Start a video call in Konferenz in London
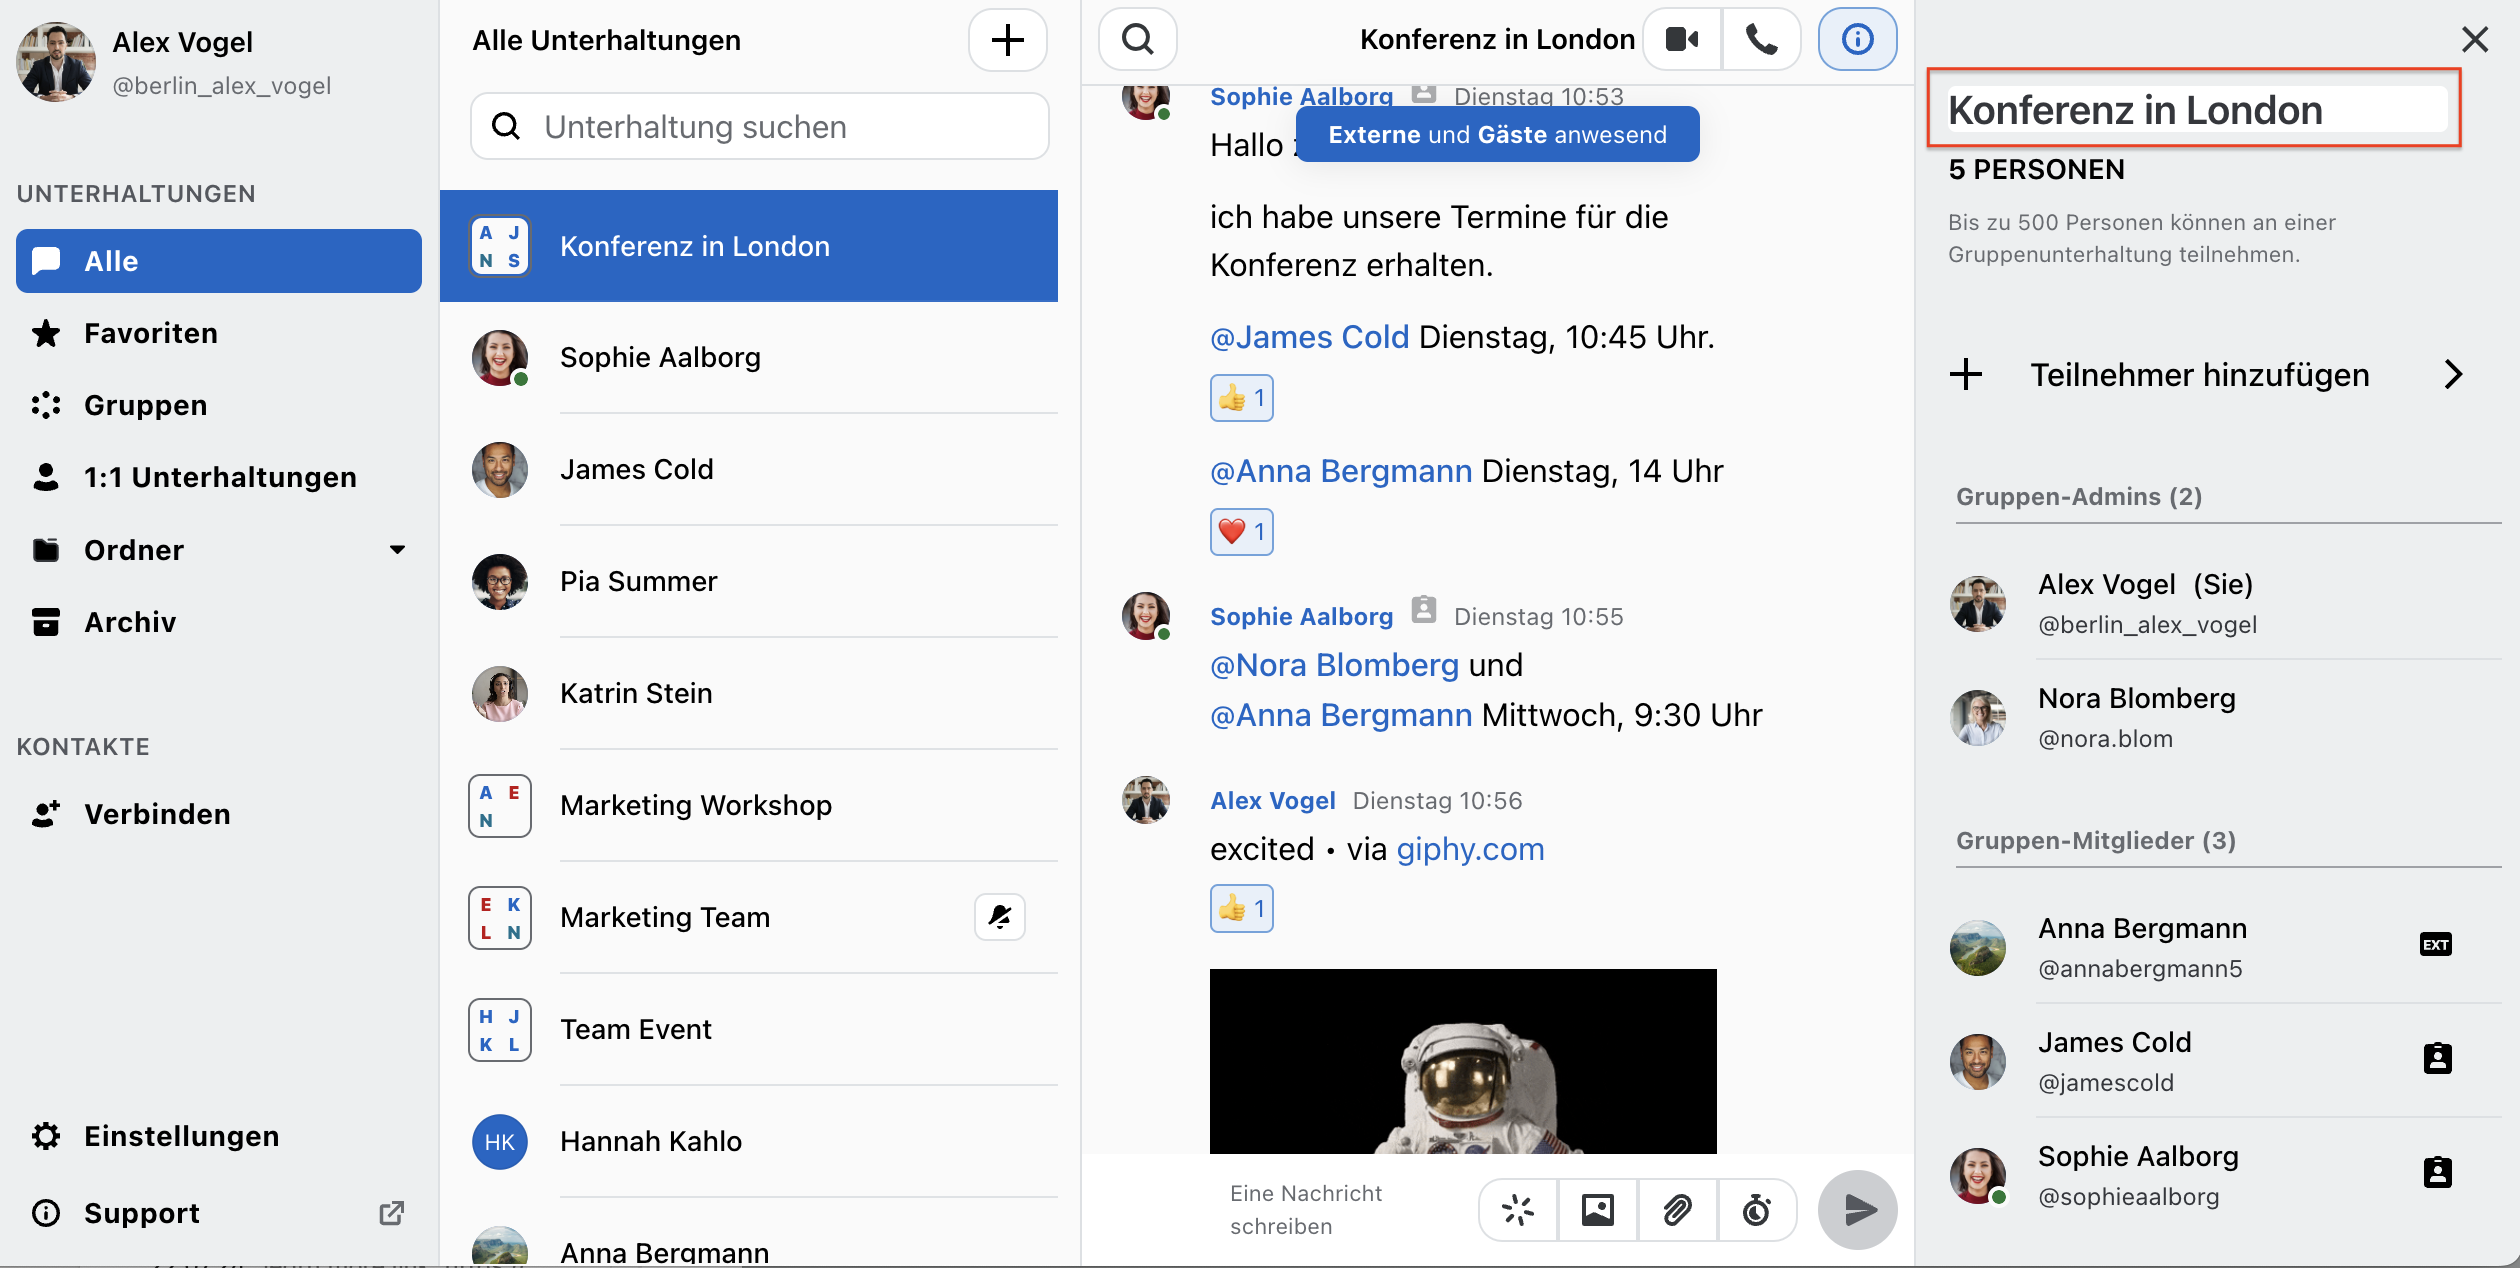Image resolution: width=2520 pixels, height=1268 pixels. (x=1682, y=40)
